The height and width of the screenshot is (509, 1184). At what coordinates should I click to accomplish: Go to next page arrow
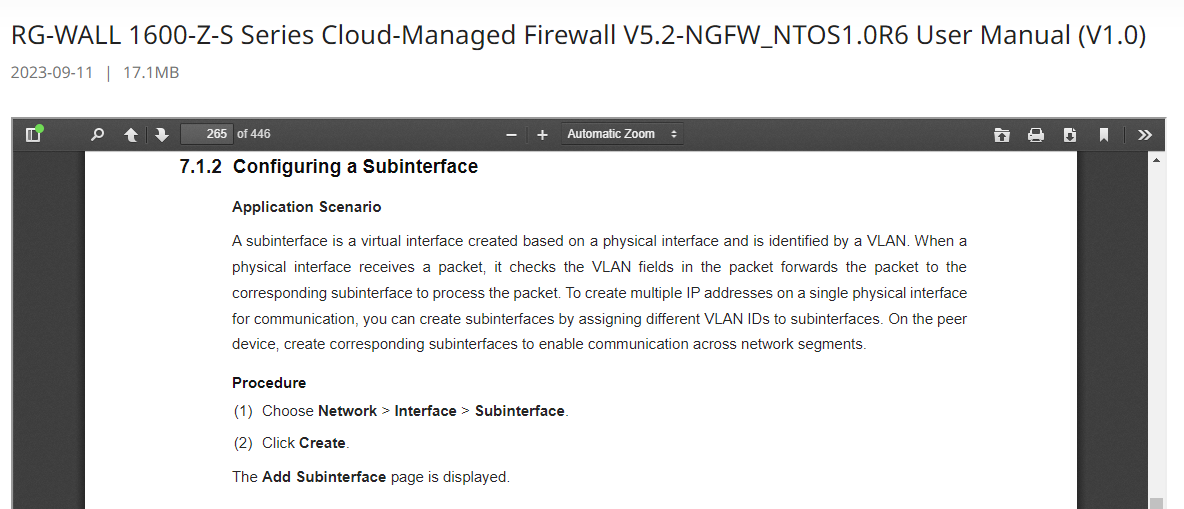tap(162, 134)
